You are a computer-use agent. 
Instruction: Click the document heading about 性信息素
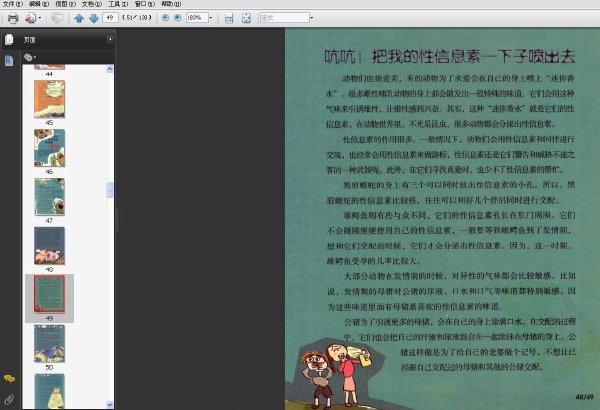[x=450, y=57]
